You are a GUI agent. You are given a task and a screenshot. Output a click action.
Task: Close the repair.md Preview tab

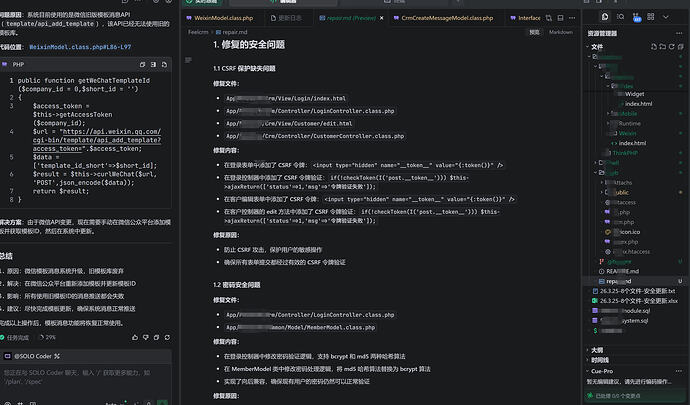click(382, 18)
